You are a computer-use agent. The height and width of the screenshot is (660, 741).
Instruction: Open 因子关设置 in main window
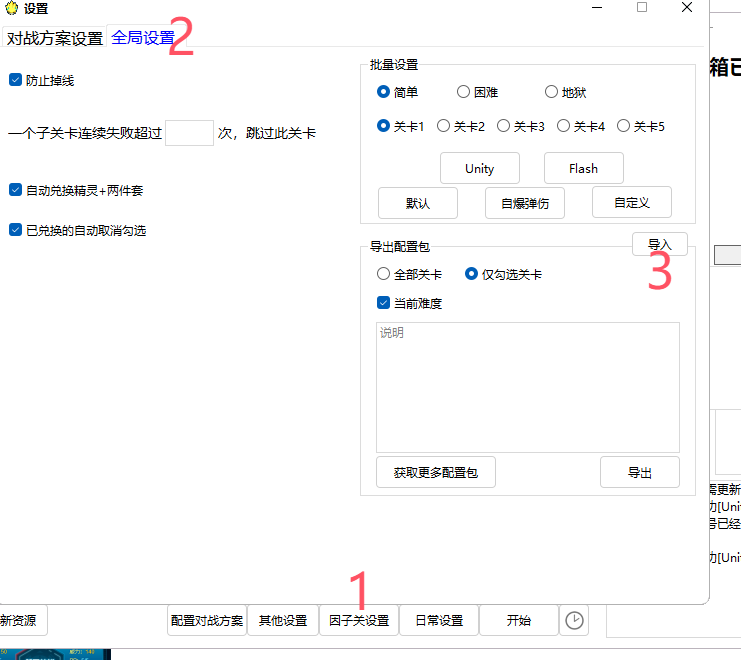click(x=359, y=620)
